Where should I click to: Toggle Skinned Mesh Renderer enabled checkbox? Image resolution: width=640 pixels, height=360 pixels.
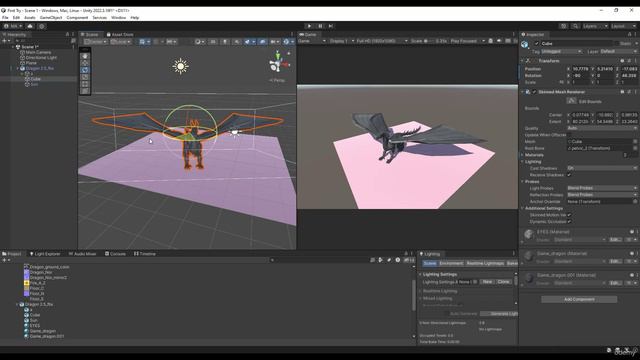tap(534, 92)
